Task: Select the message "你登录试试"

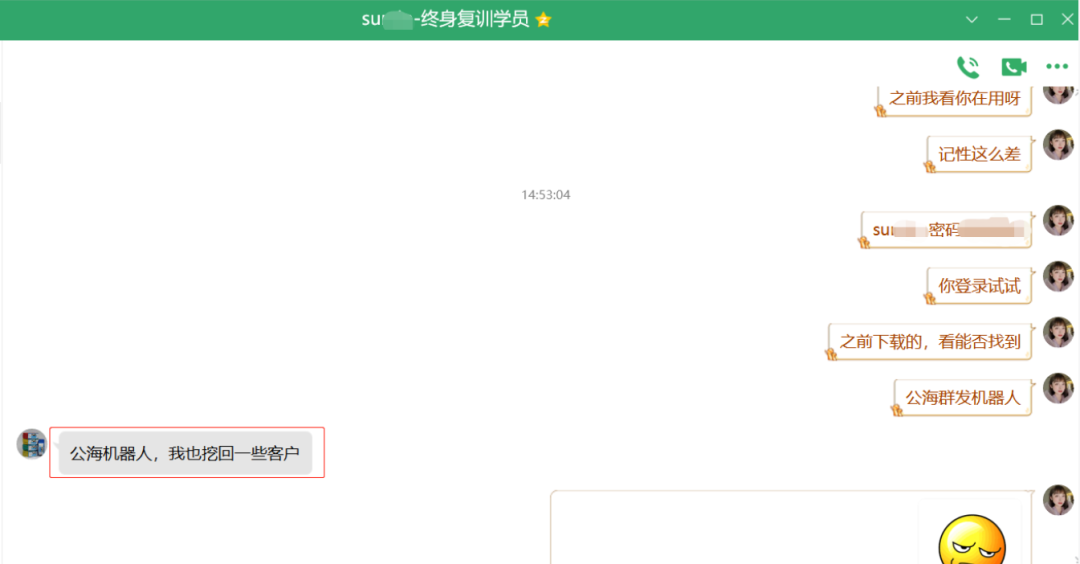Action: click(x=979, y=286)
